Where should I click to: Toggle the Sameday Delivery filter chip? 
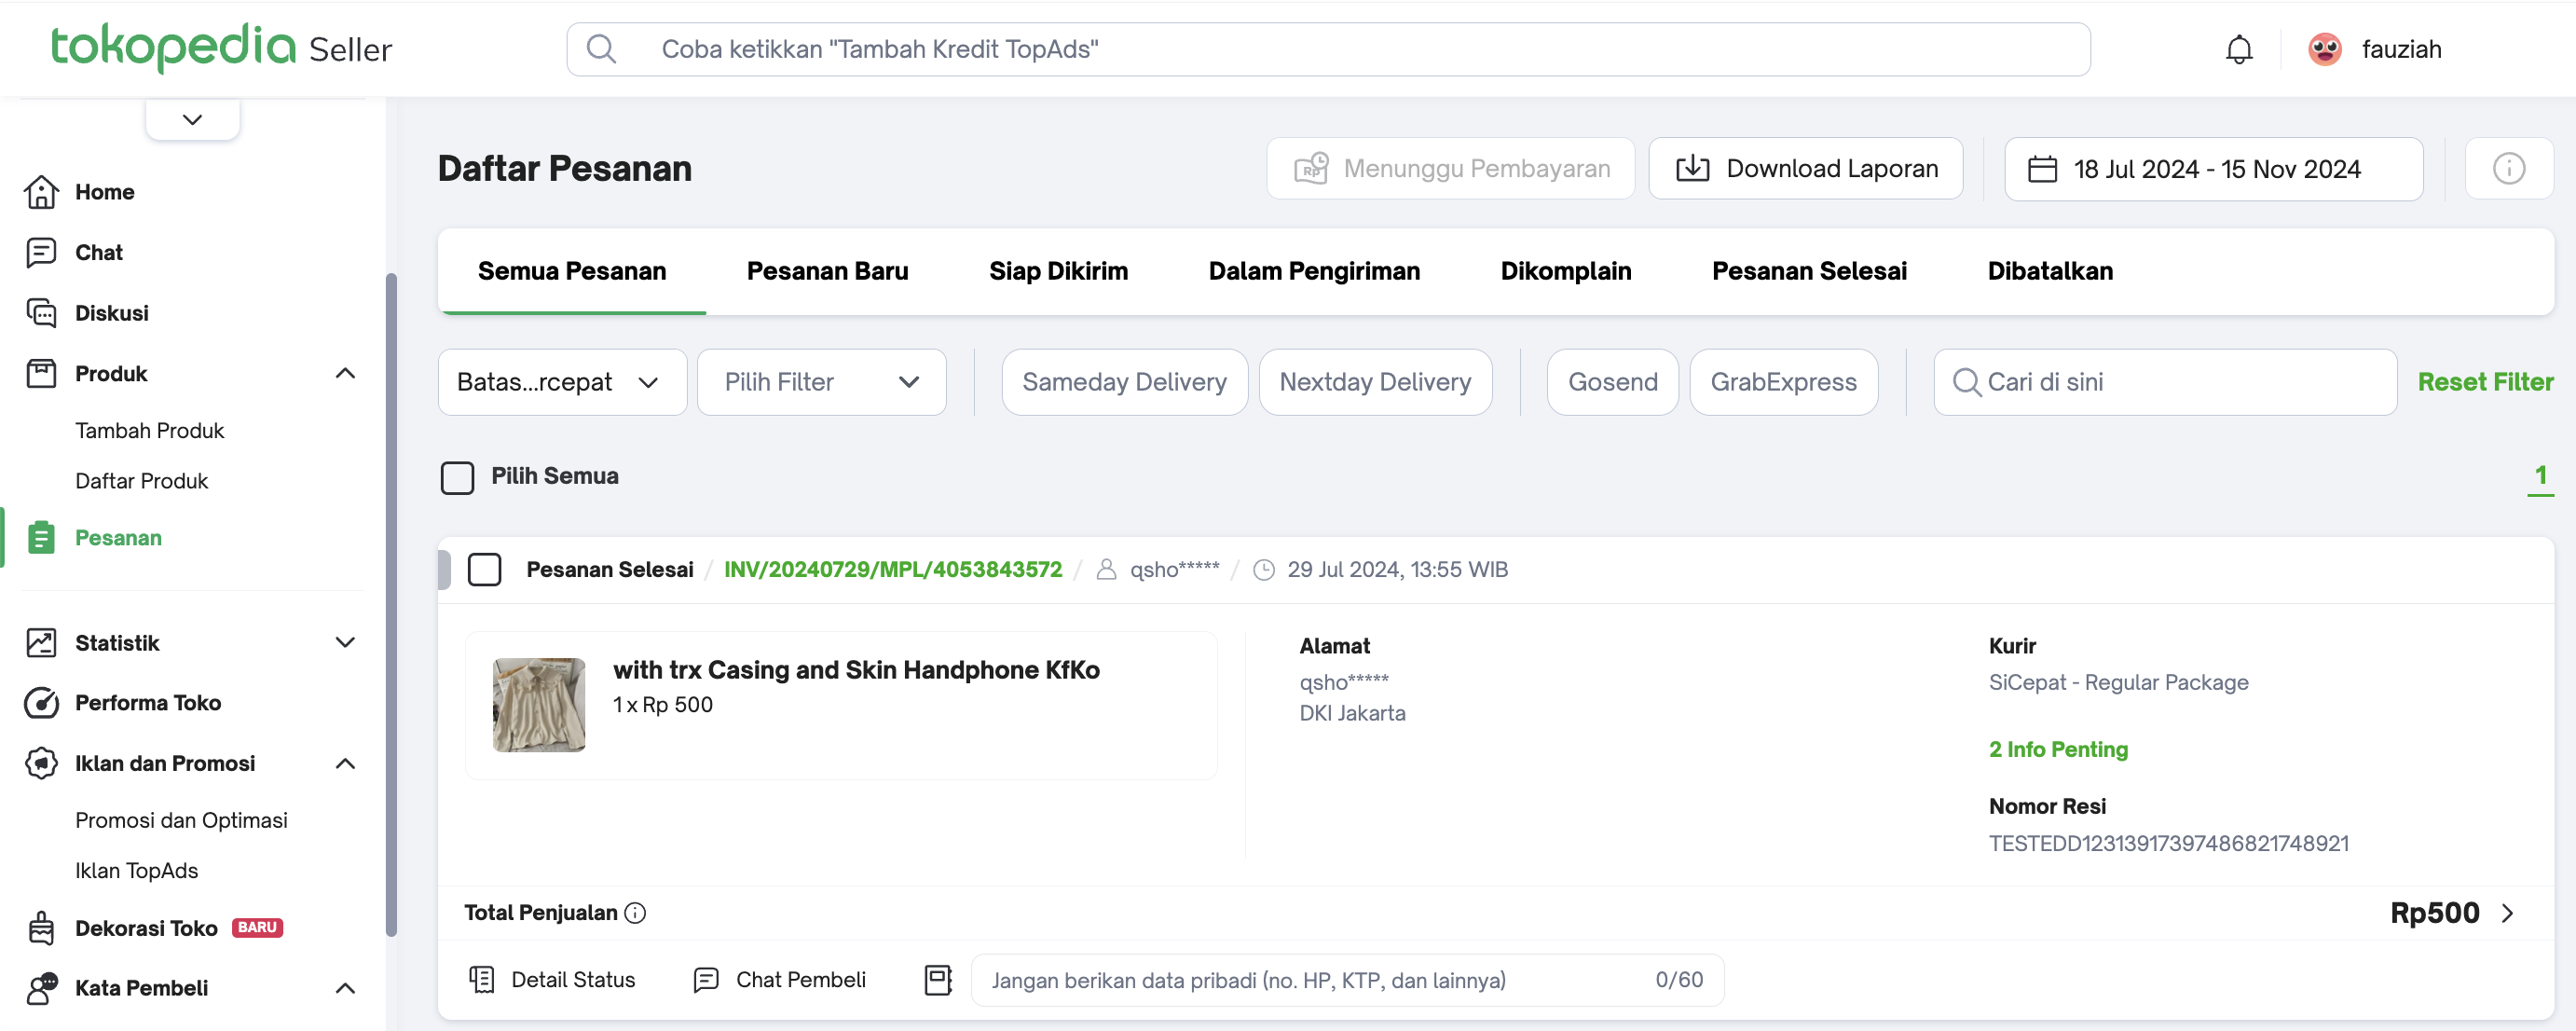(x=1124, y=382)
